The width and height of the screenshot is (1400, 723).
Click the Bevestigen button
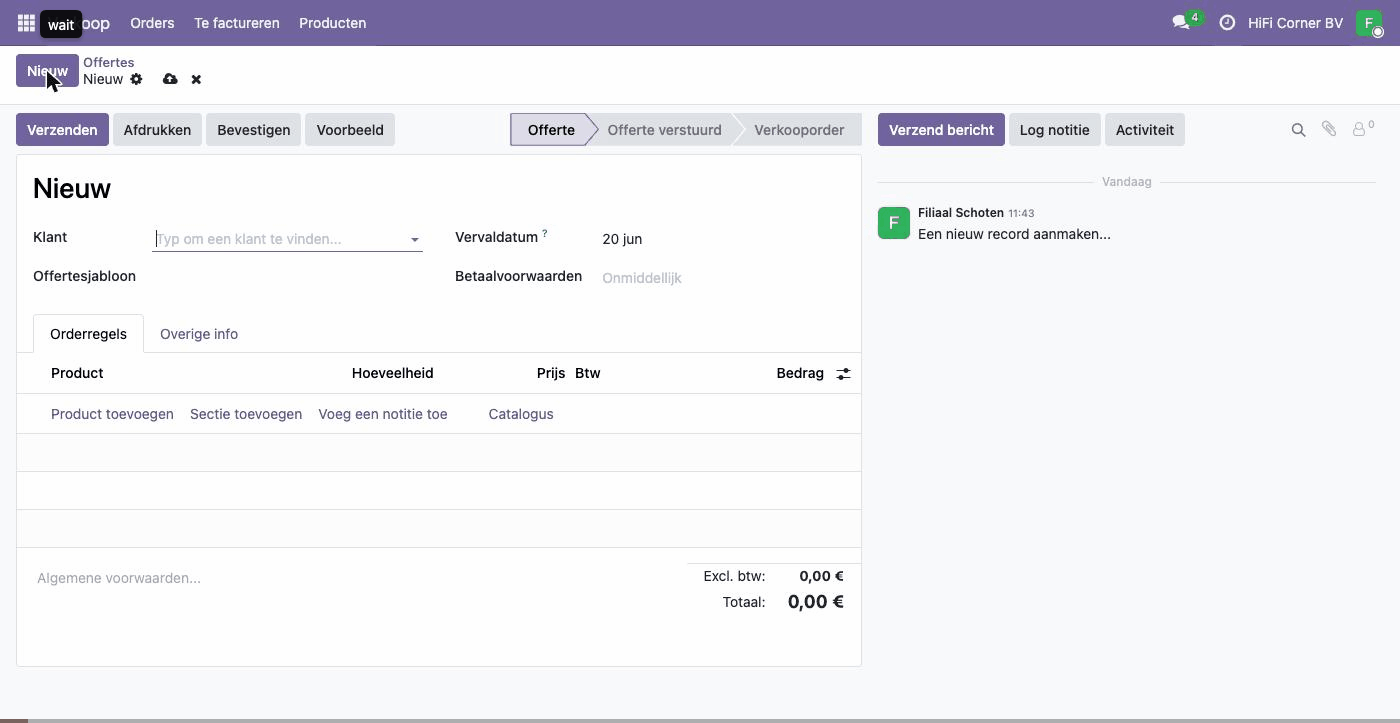[x=253, y=130]
